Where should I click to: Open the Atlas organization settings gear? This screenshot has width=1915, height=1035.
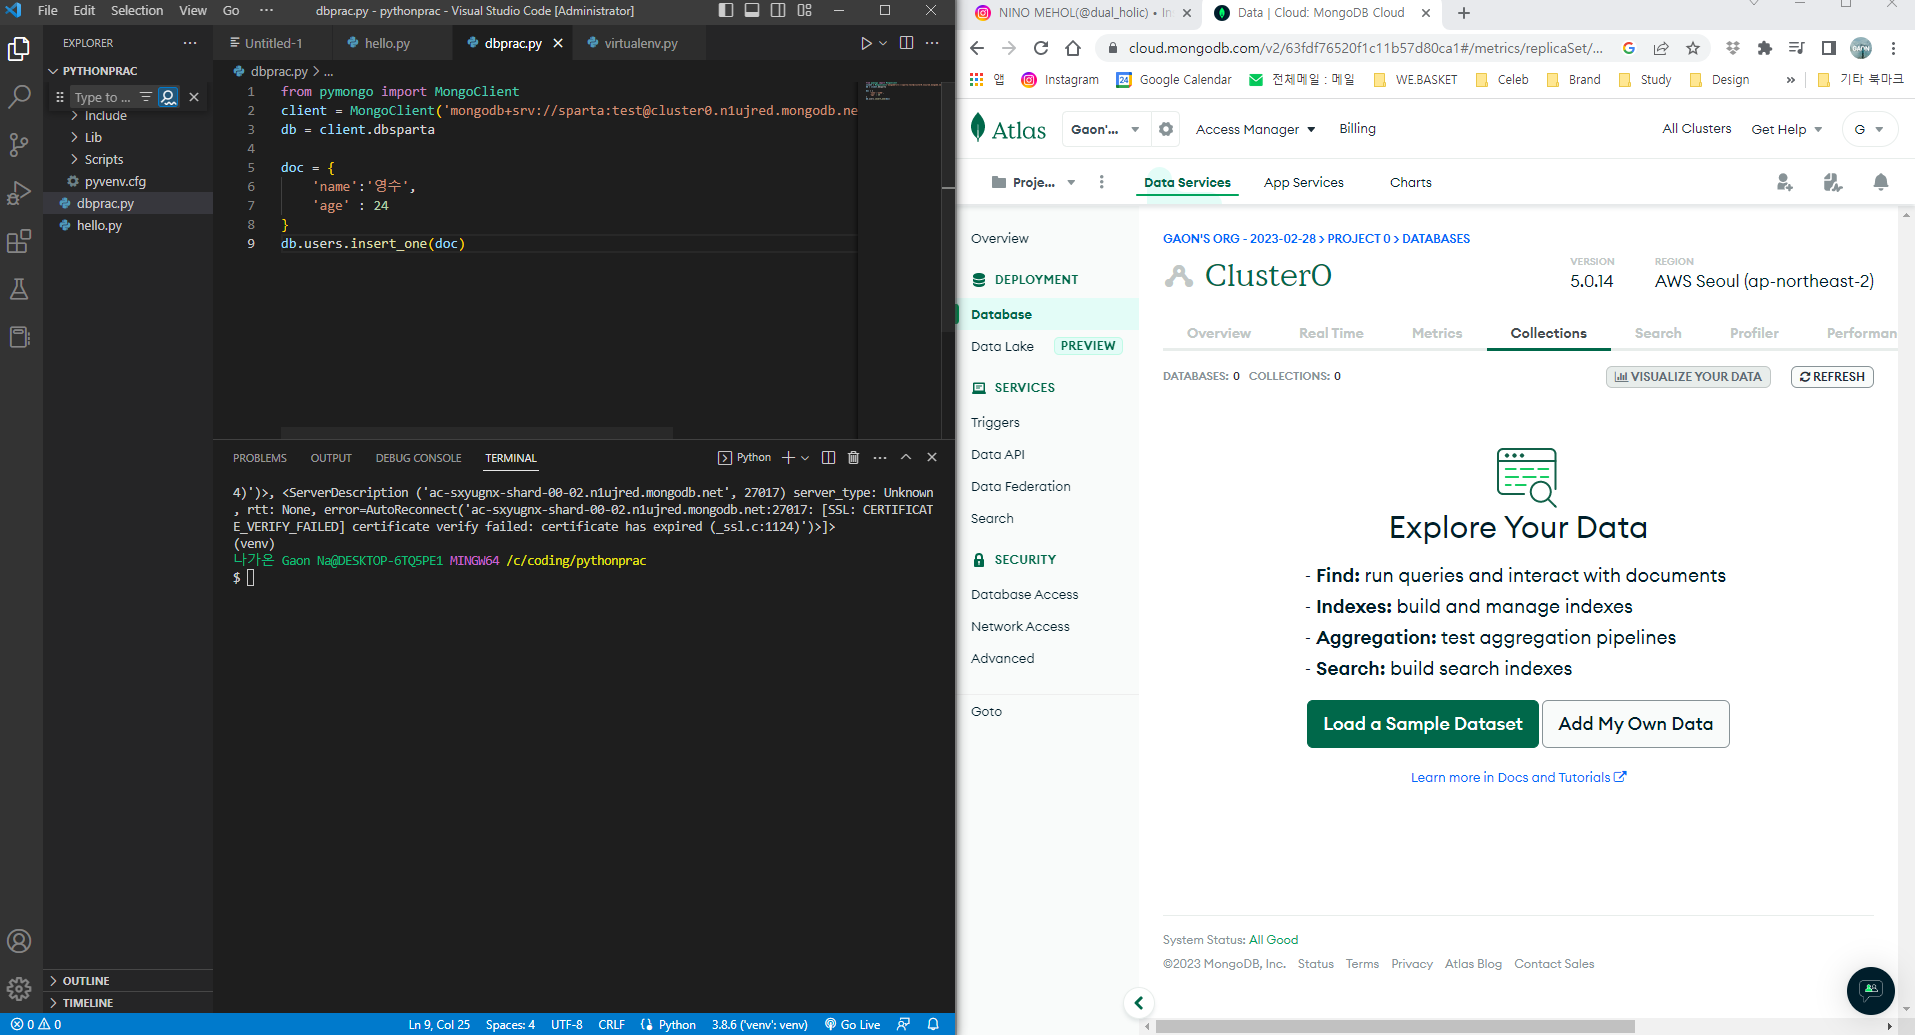[1166, 129]
